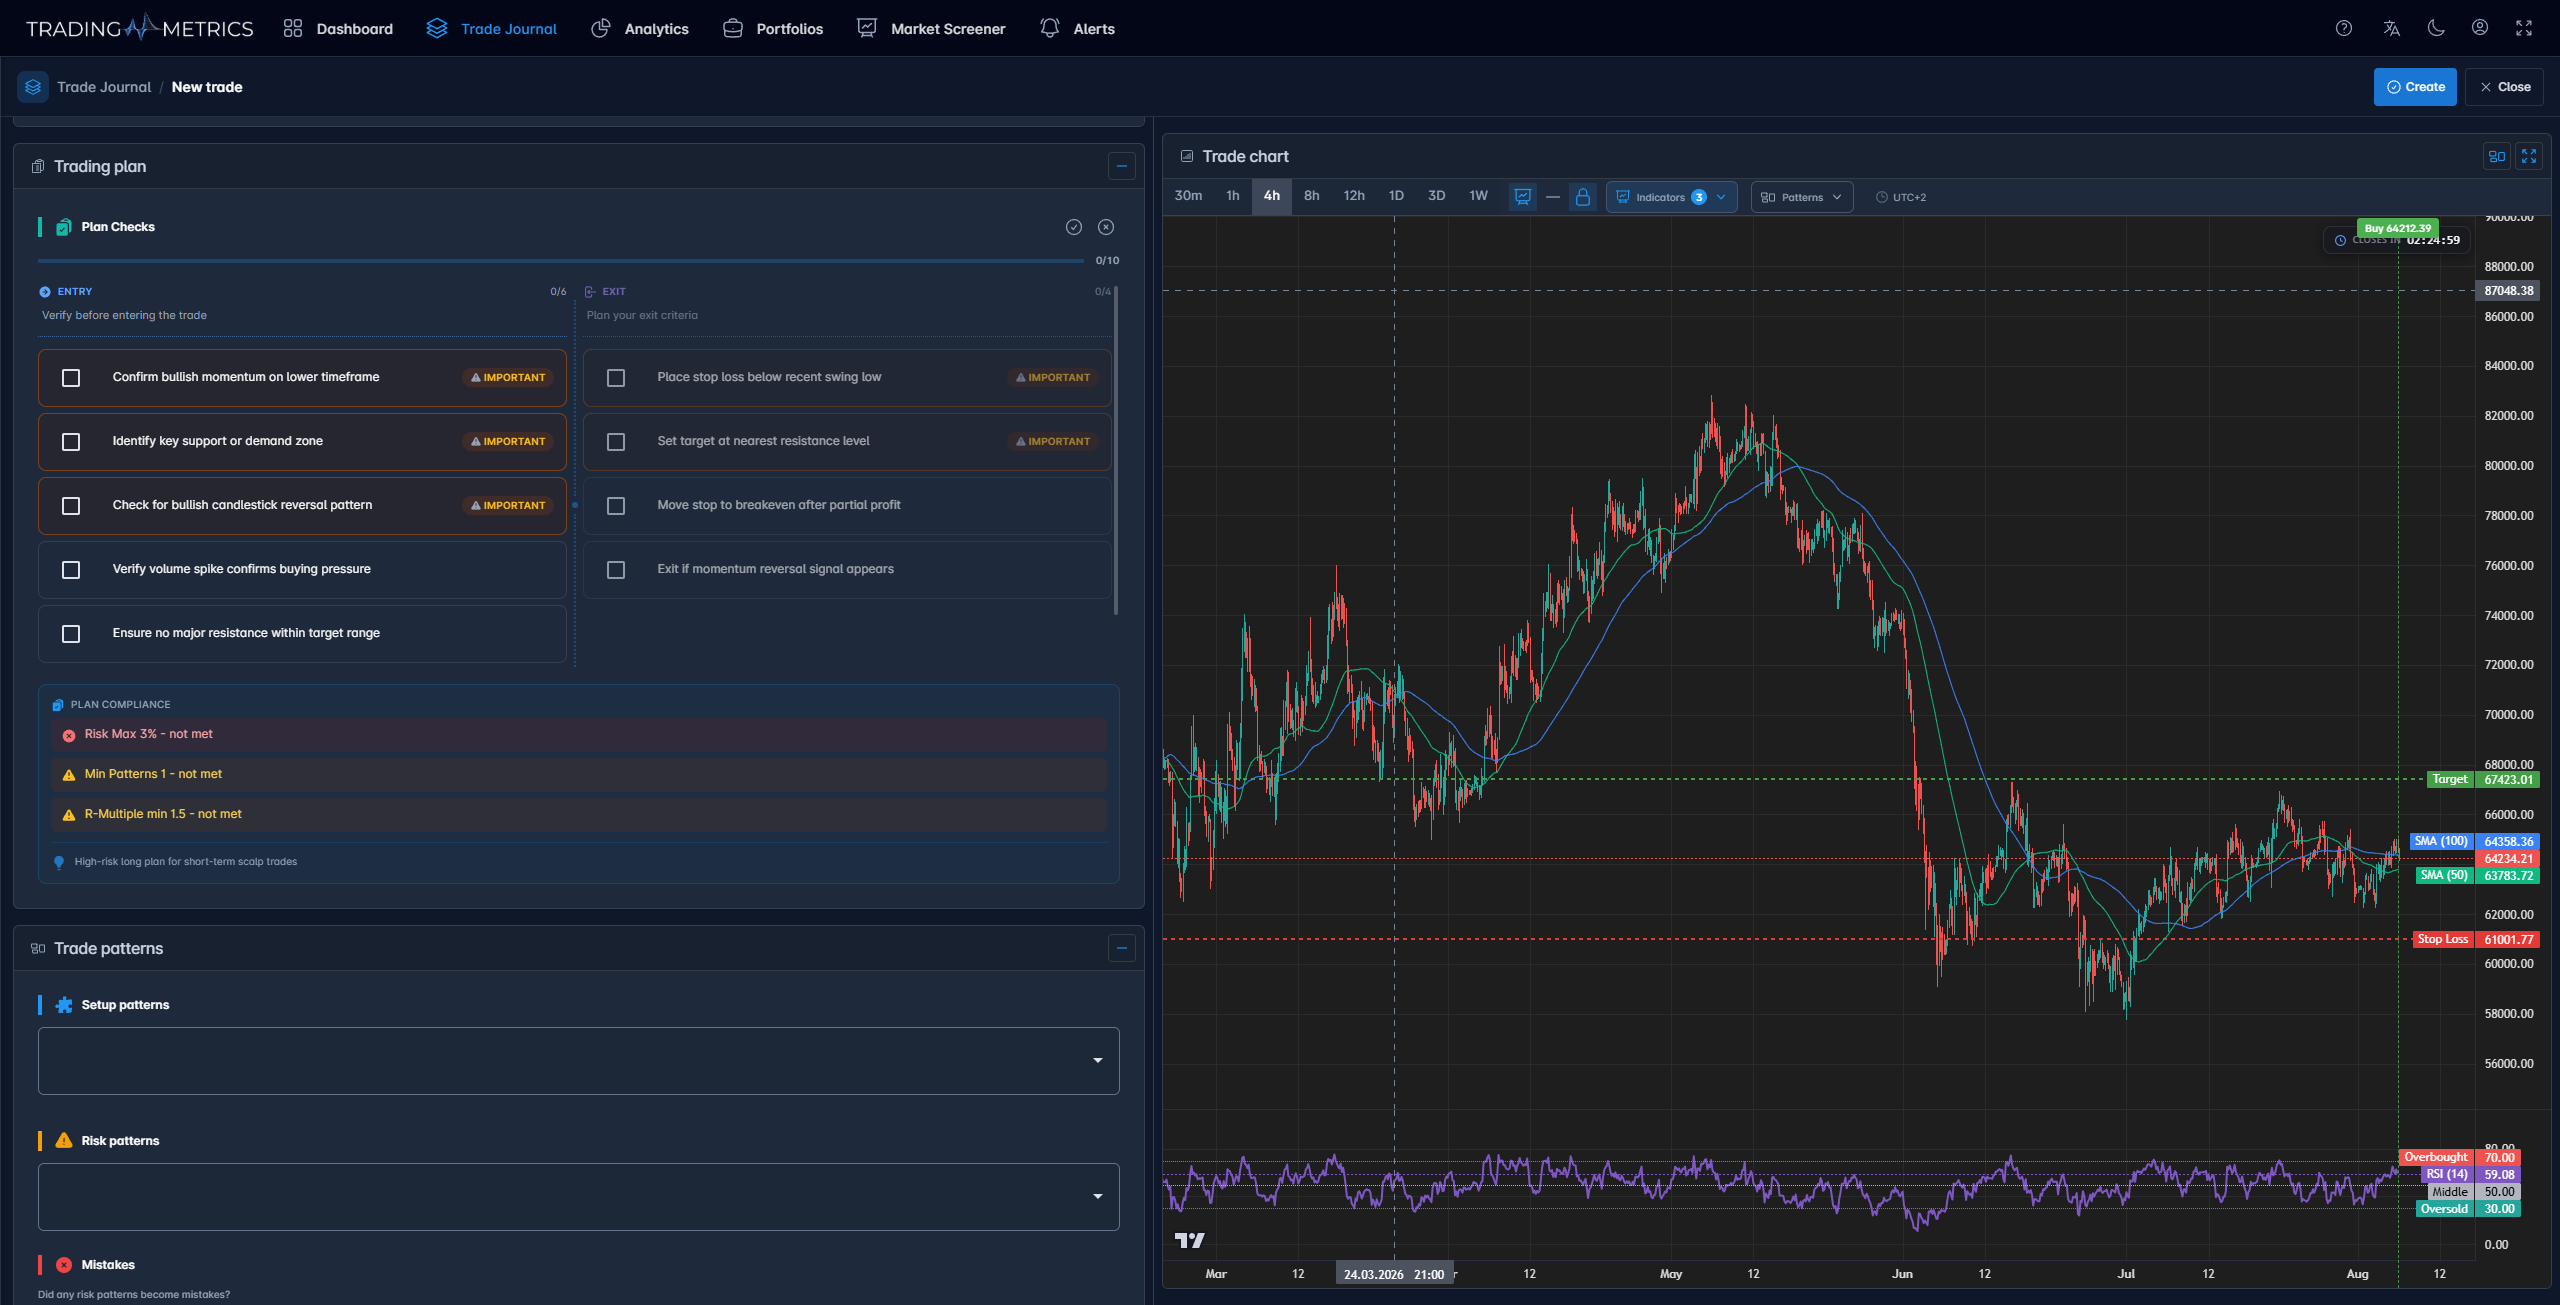This screenshot has height=1305, width=2560.
Task: Click the UTC+2 timezone clock
Action: click(x=1900, y=197)
